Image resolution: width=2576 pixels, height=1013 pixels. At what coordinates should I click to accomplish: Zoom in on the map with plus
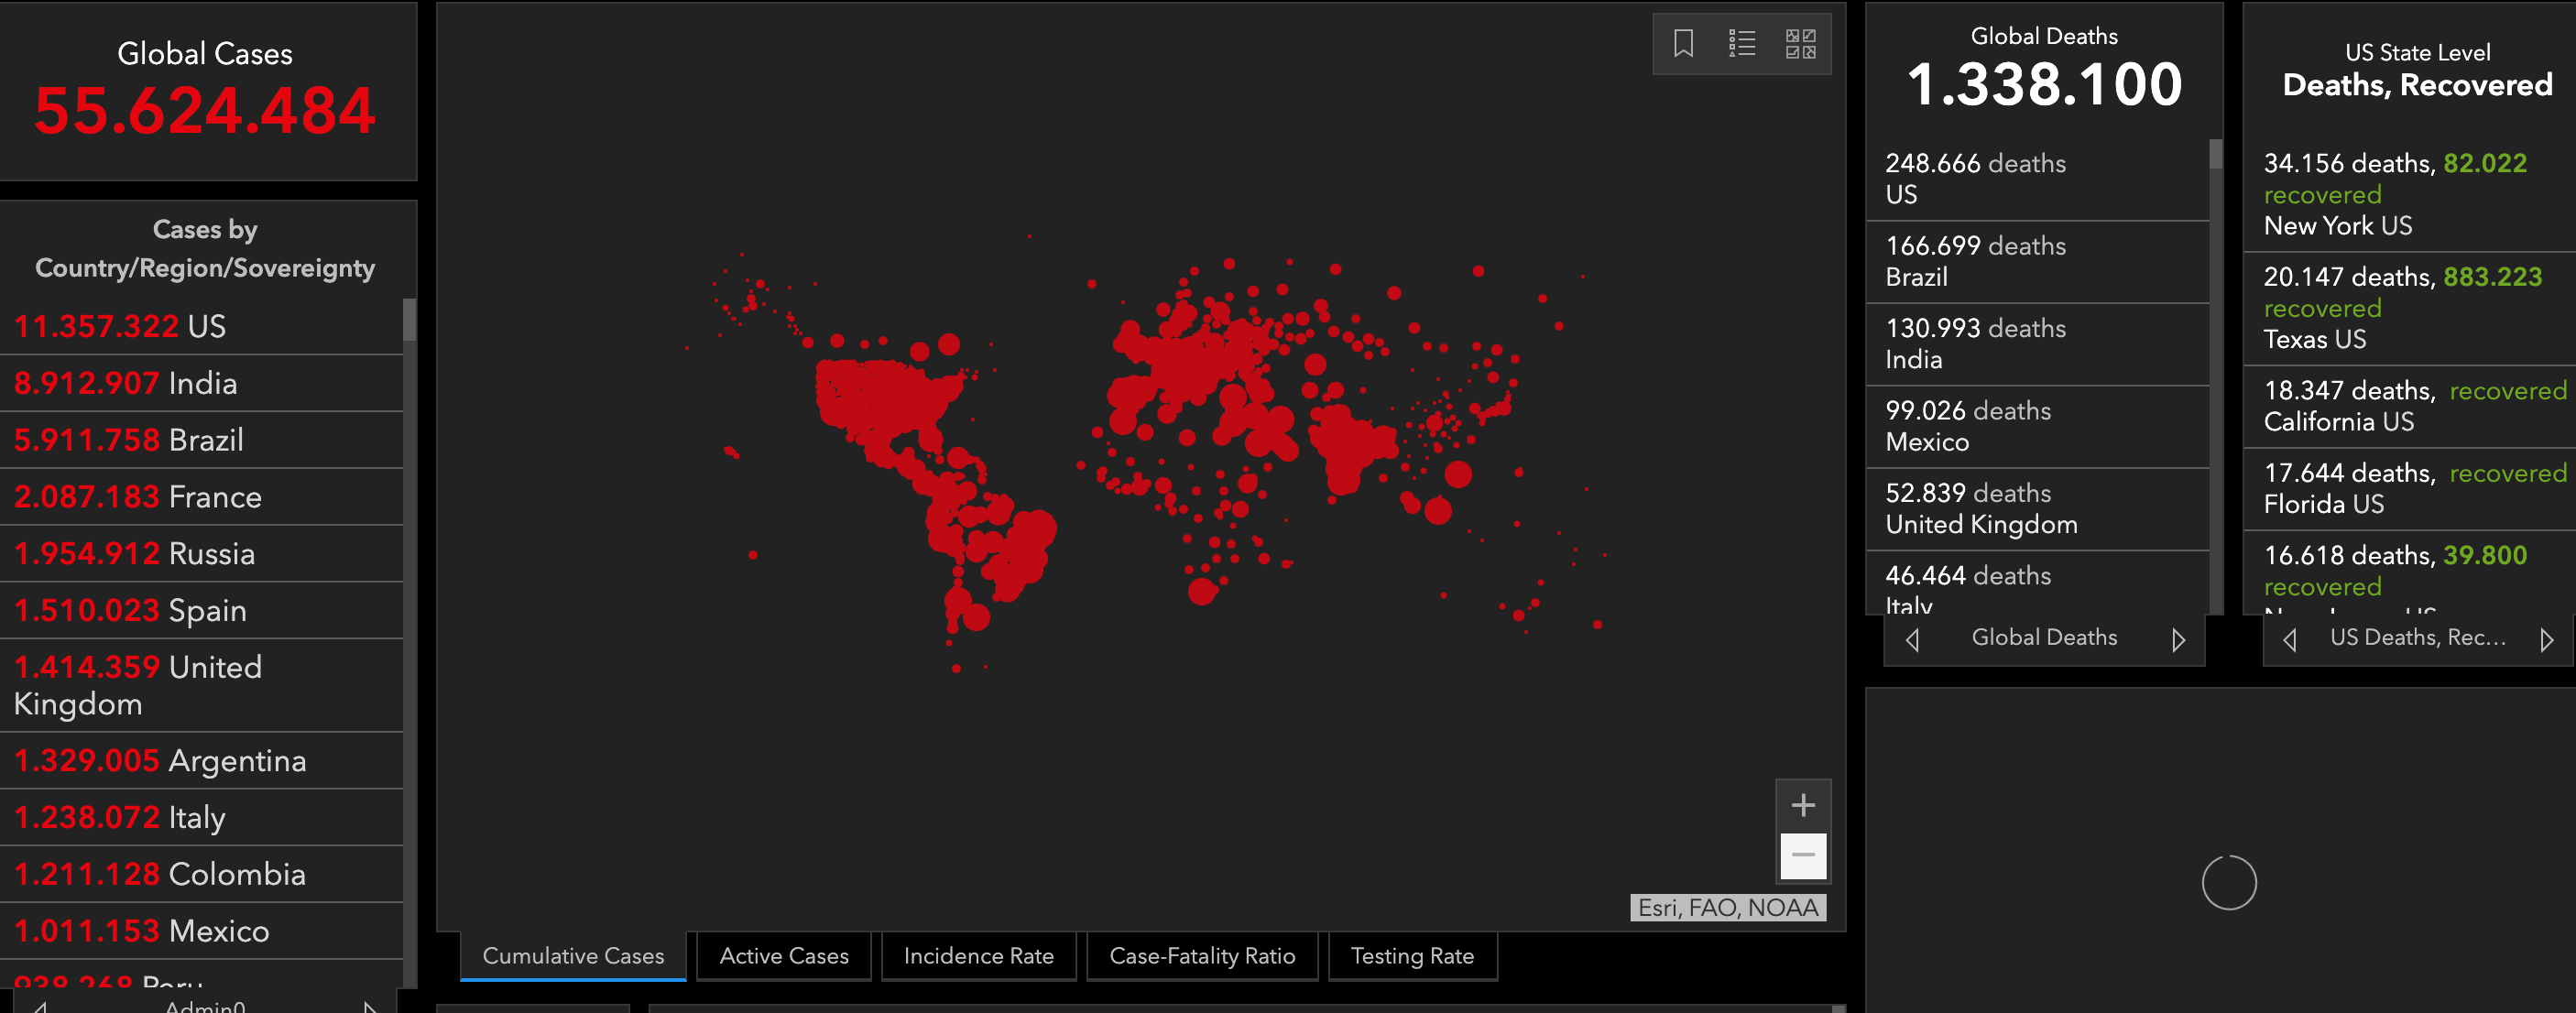[1803, 805]
